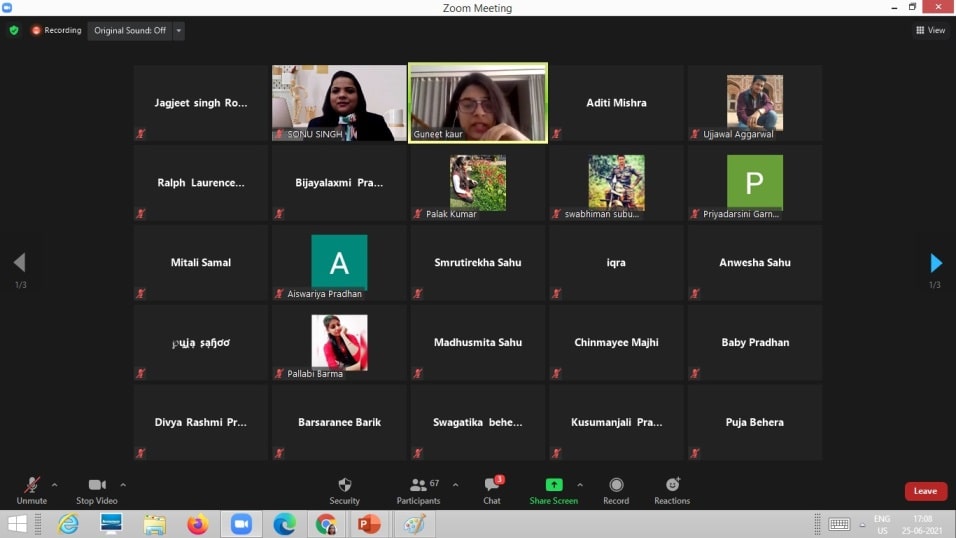Start recording with the Record icon
Screen dimensions: 956x538
616,486
